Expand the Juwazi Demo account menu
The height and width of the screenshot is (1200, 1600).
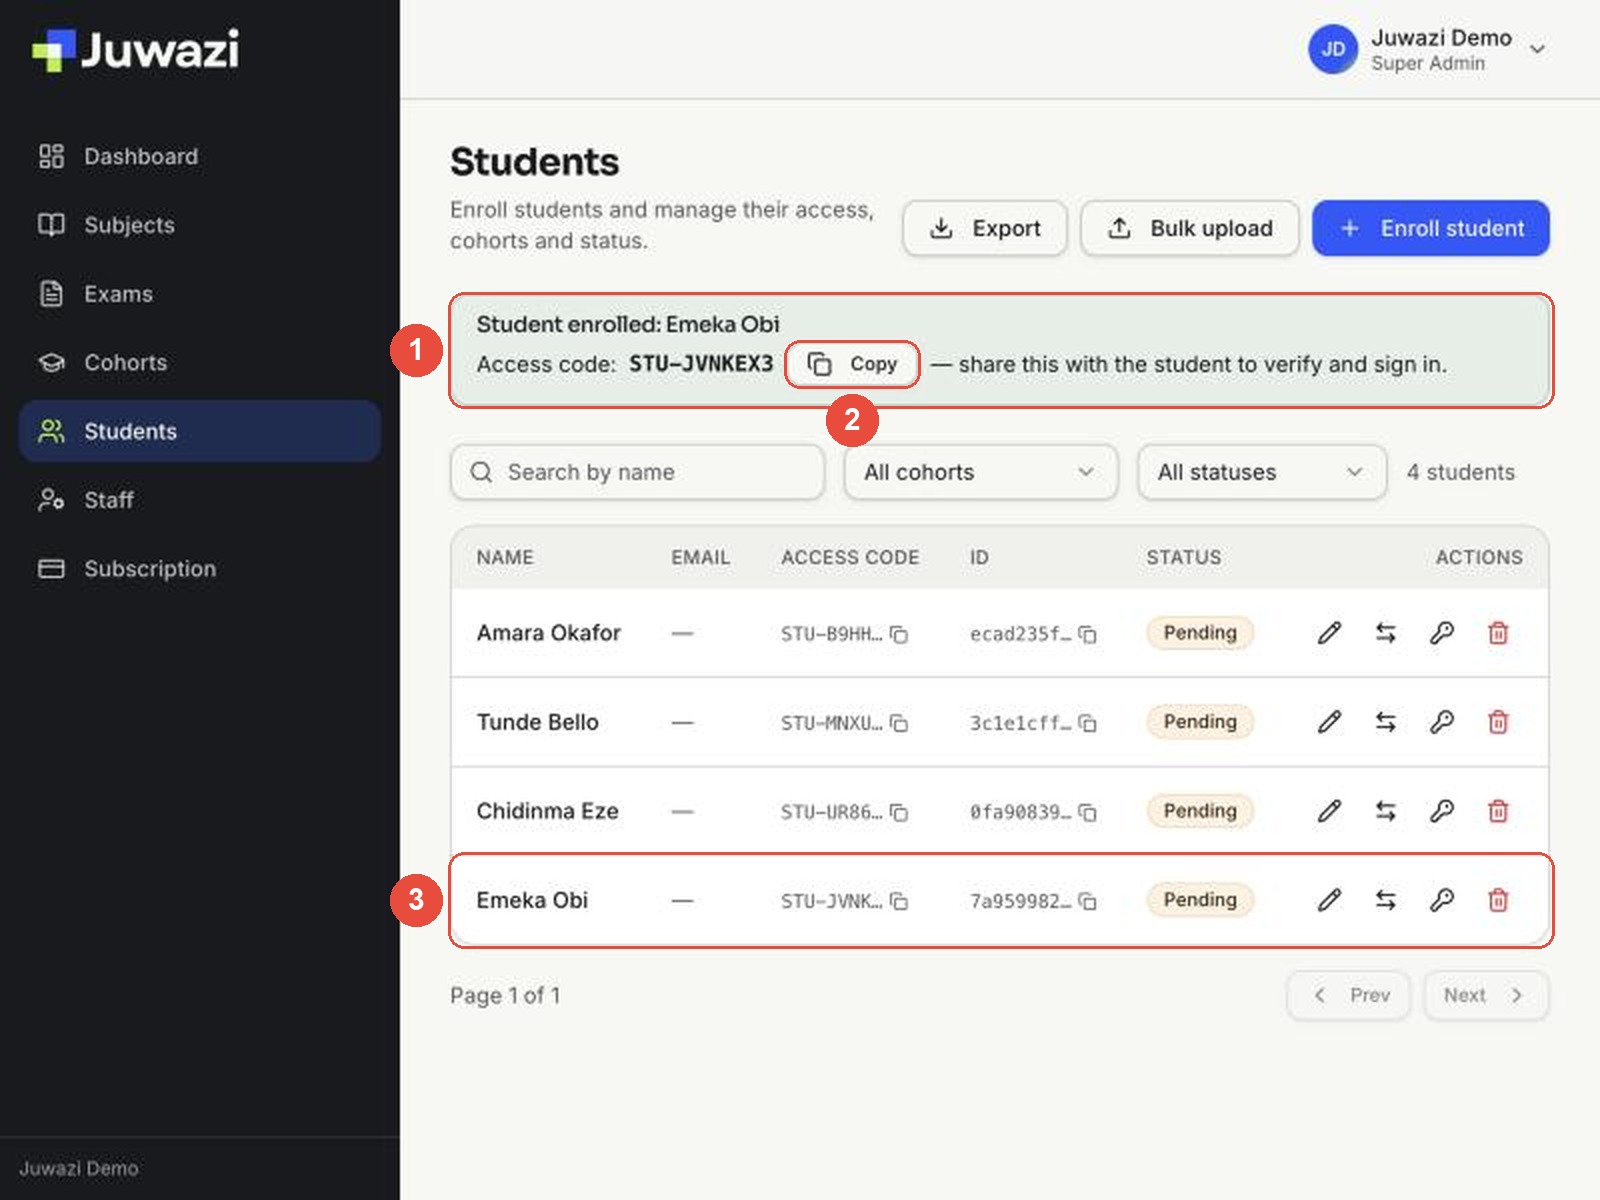click(x=1428, y=49)
